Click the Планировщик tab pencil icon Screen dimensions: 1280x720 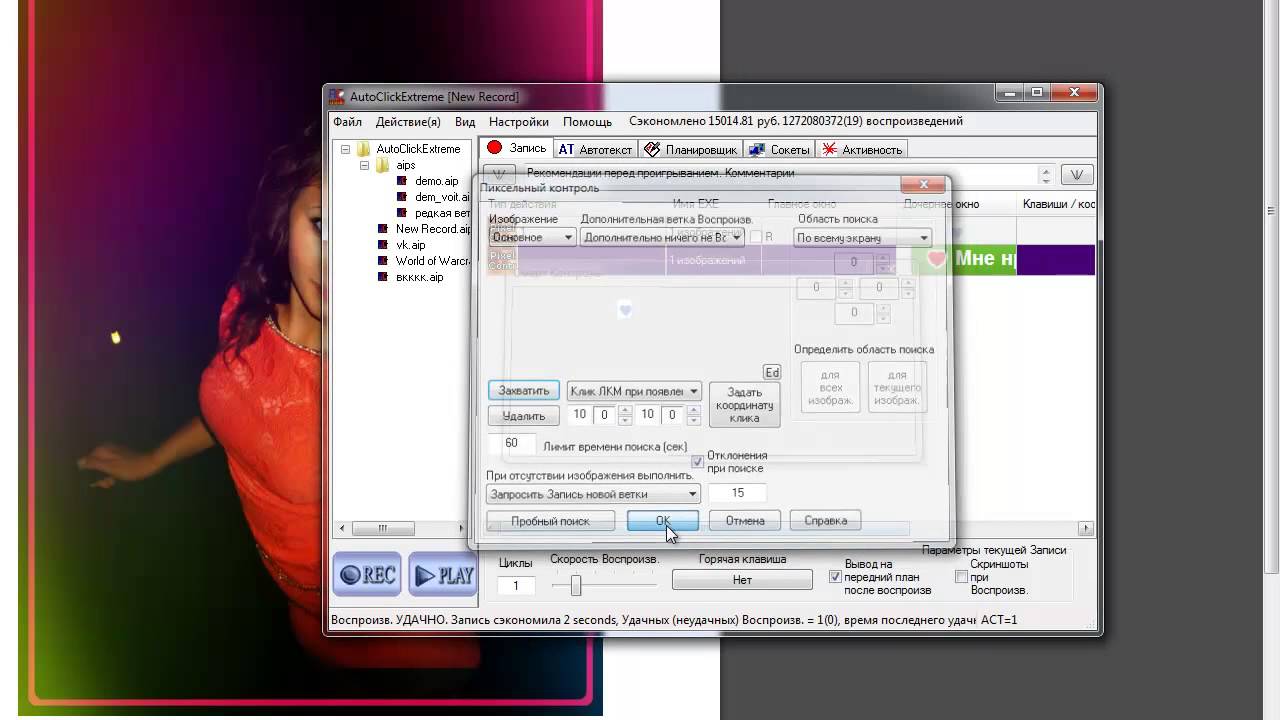(x=652, y=149)
